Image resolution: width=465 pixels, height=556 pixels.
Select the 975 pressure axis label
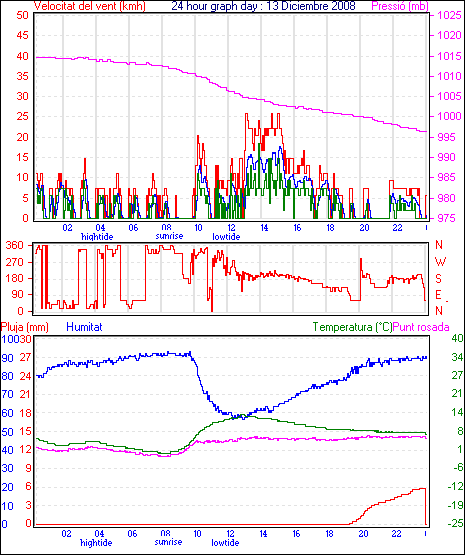446,218
